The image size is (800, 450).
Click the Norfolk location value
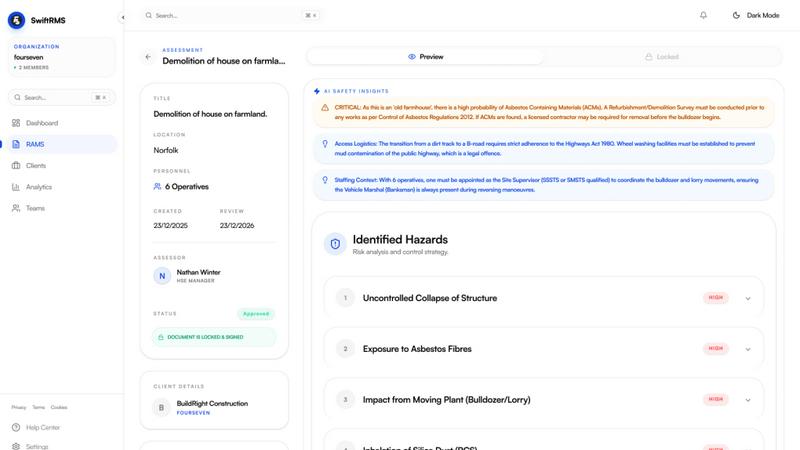coord(166,150)
